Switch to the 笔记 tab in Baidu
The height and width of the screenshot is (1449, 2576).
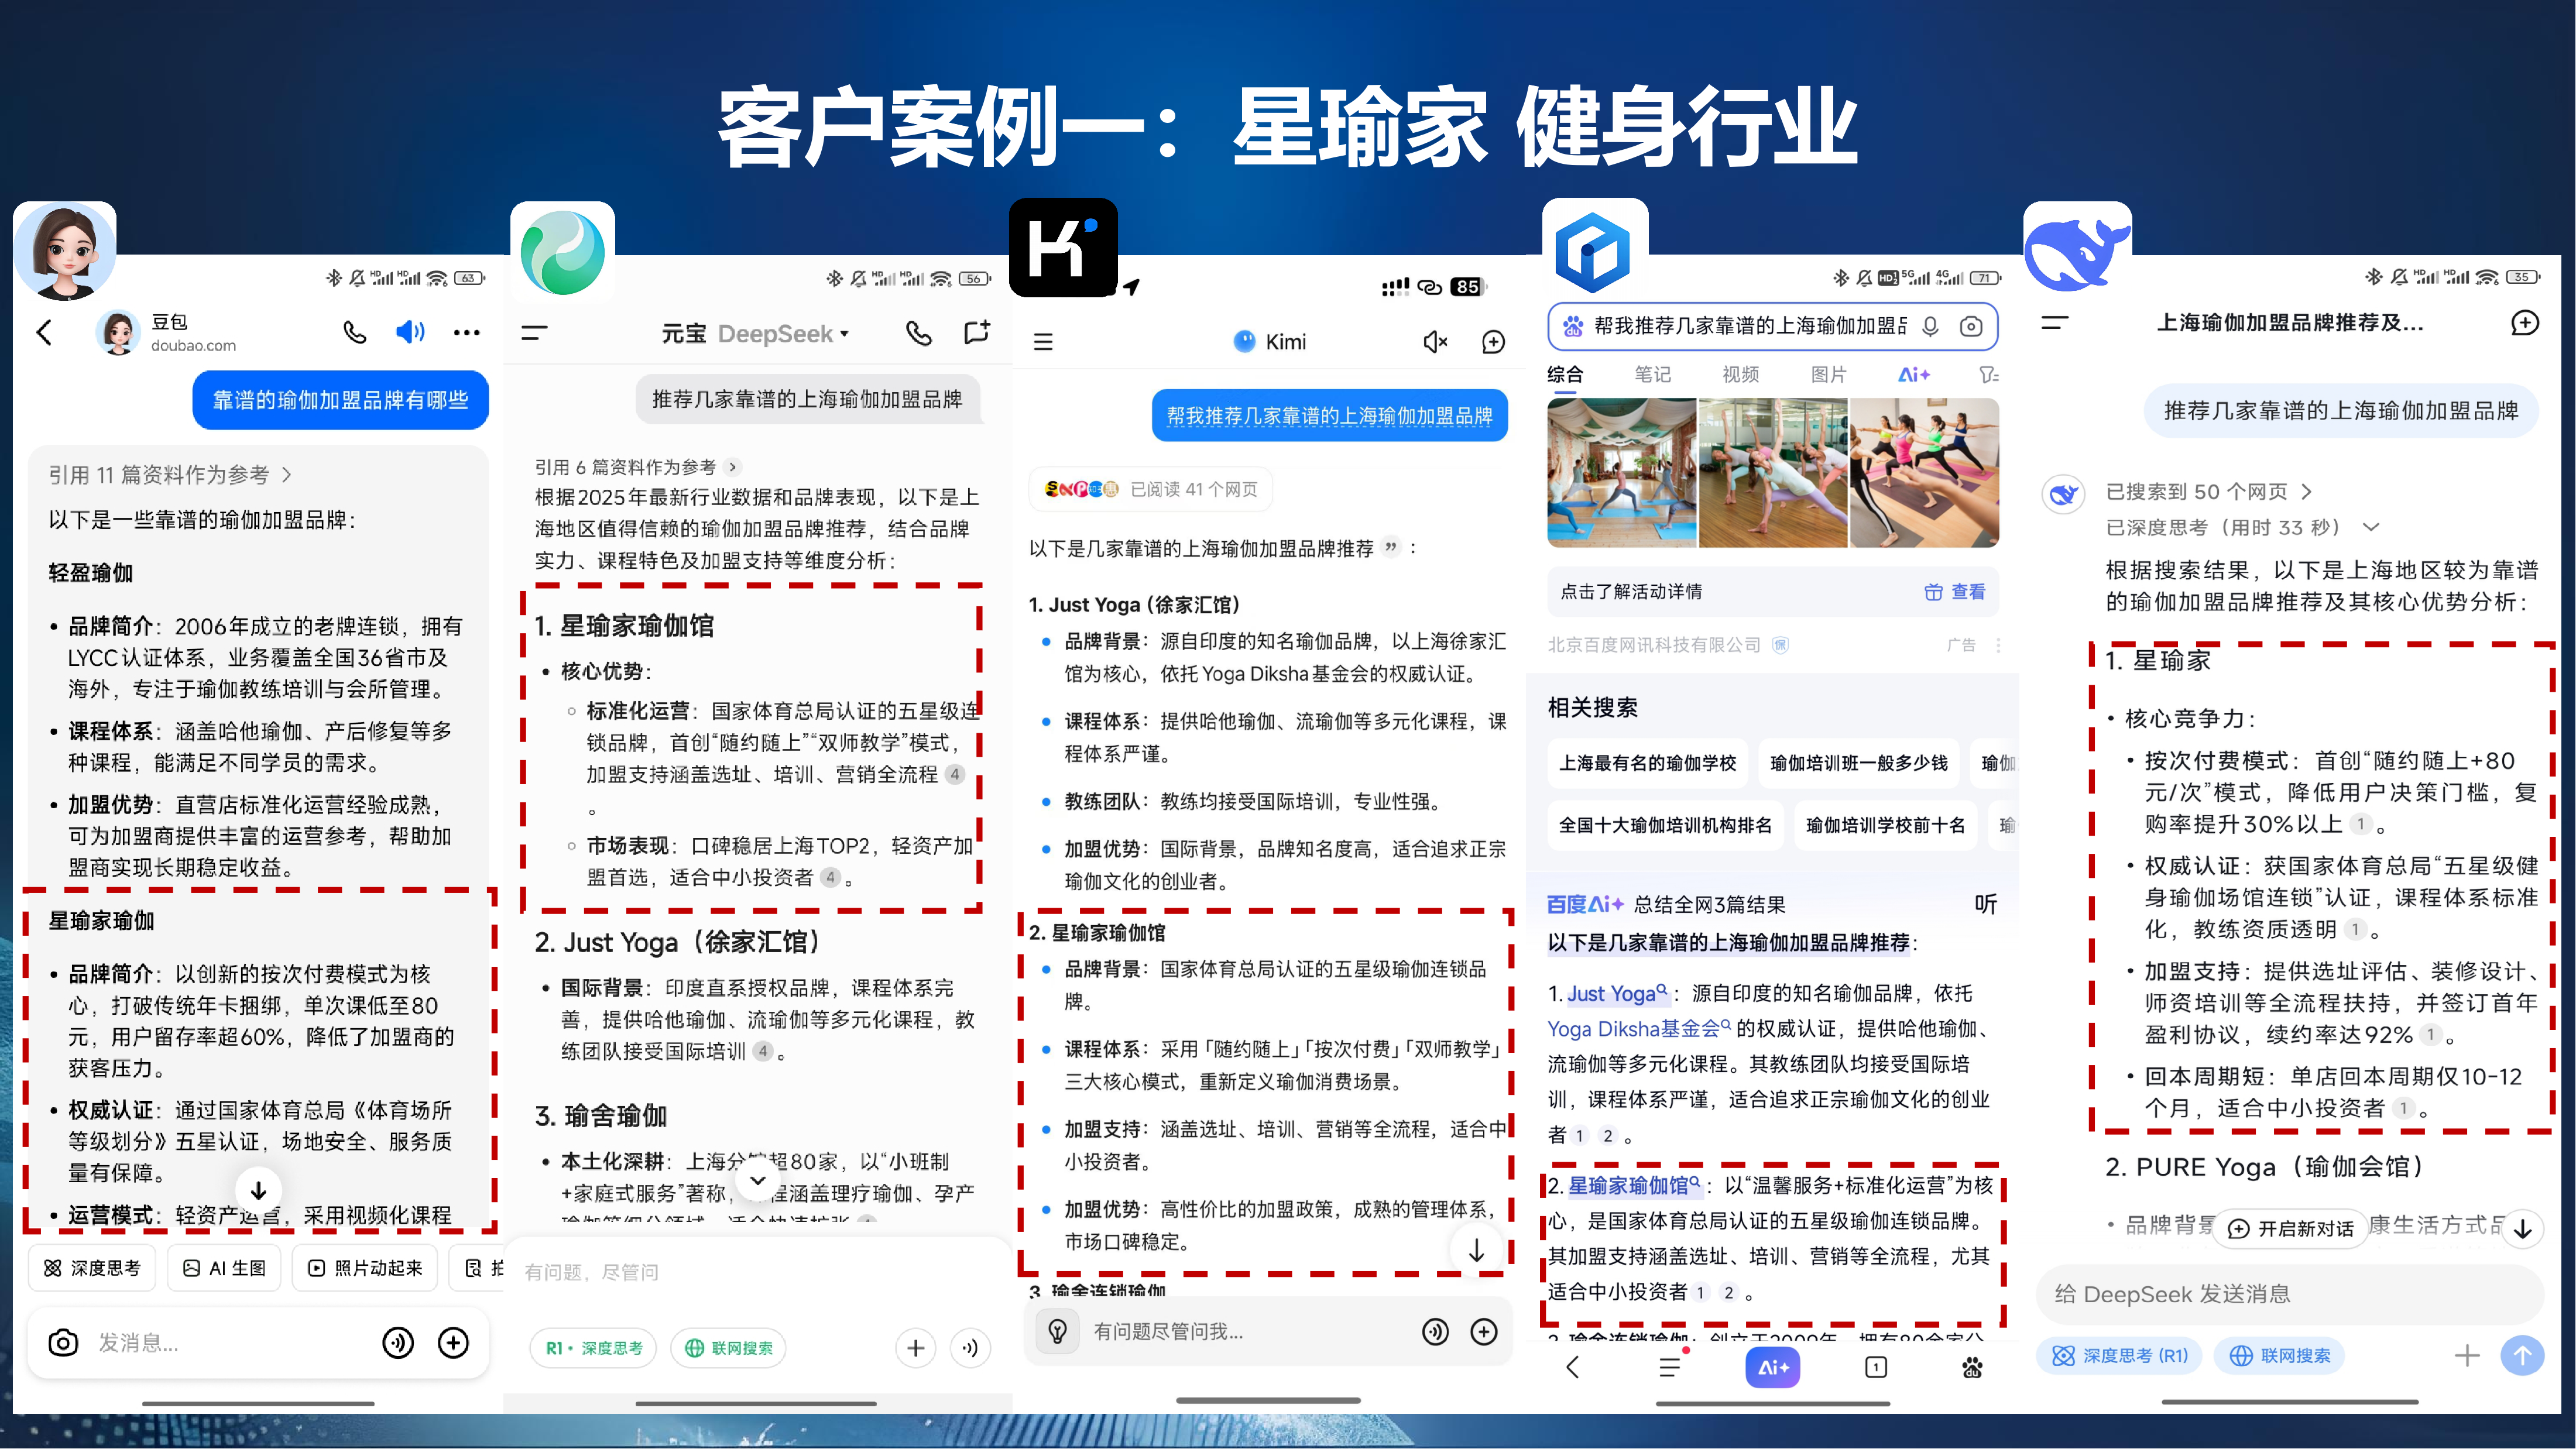coord(1652,375)
